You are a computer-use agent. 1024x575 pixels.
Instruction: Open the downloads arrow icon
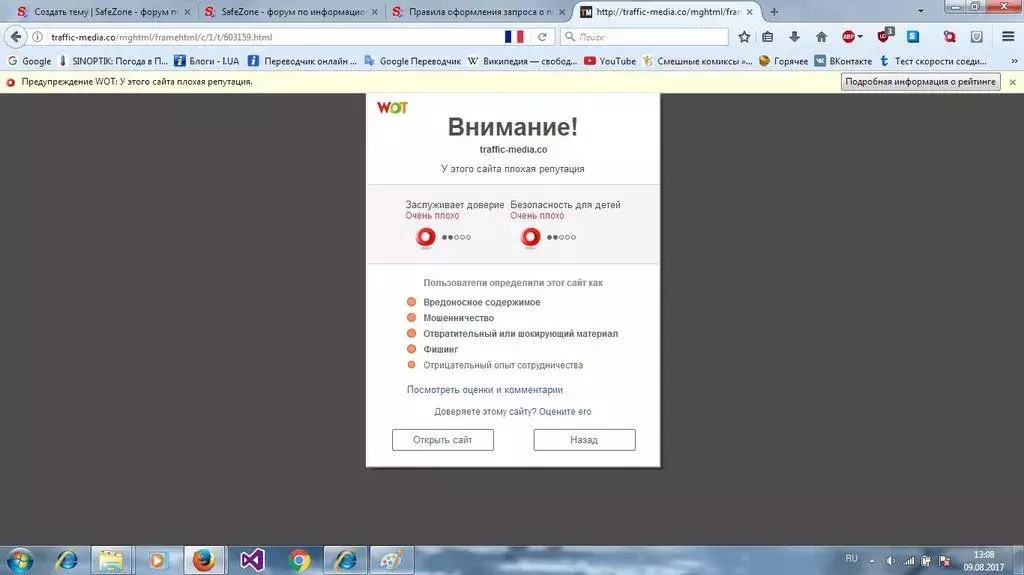tap(794, 37)
